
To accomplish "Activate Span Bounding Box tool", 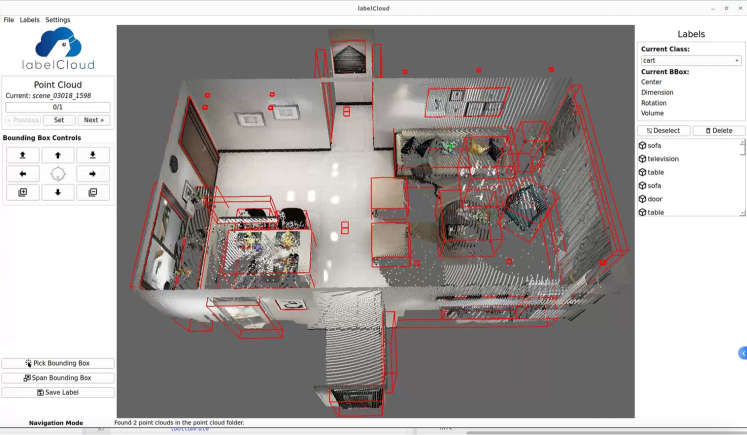I will pos(58,378).
